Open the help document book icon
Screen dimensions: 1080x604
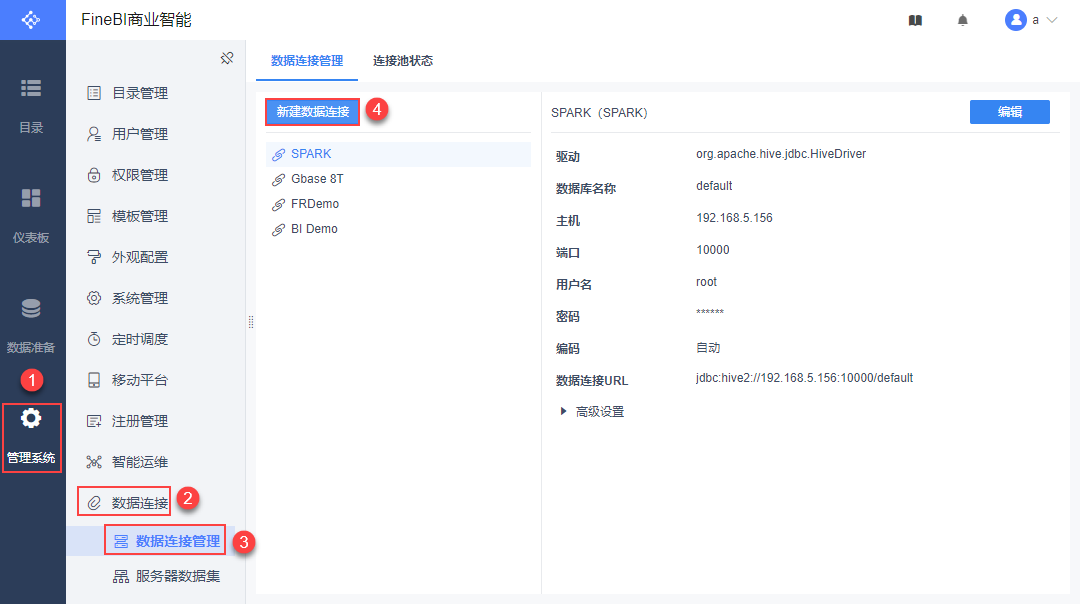[915, 21]
